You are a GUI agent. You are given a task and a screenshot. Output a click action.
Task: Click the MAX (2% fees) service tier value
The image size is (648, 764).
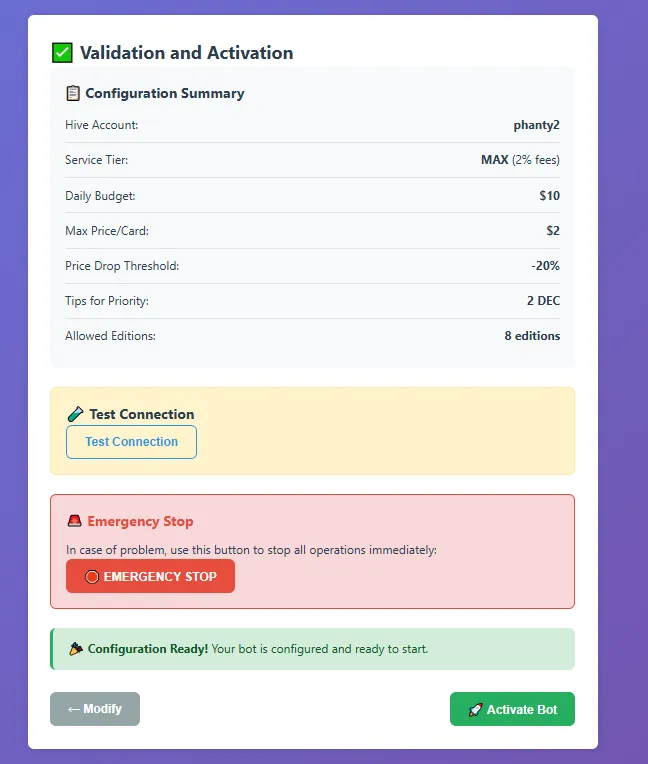[520, 160]
